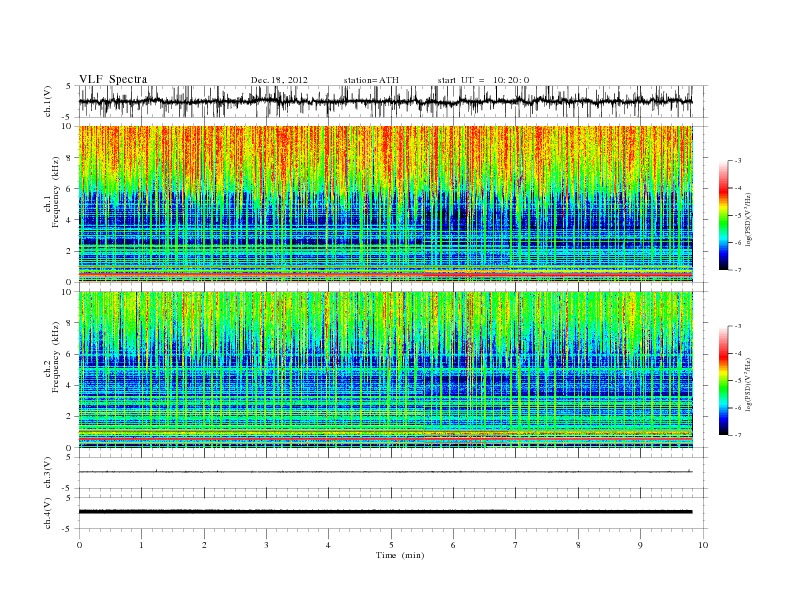Image resolution: width=792 pixels, height=612 pixels.
Task: Click the time axis tick label "10" at right end
Action: pyautogui.click(x=703, y=545)
